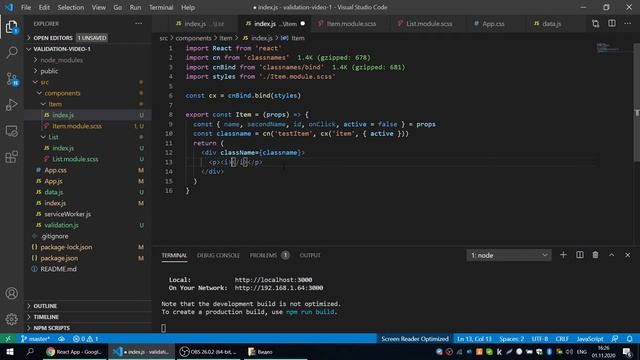This screenshot has width=640, height=360.
Task: Click Windows Start button
Action: point(10,352)
